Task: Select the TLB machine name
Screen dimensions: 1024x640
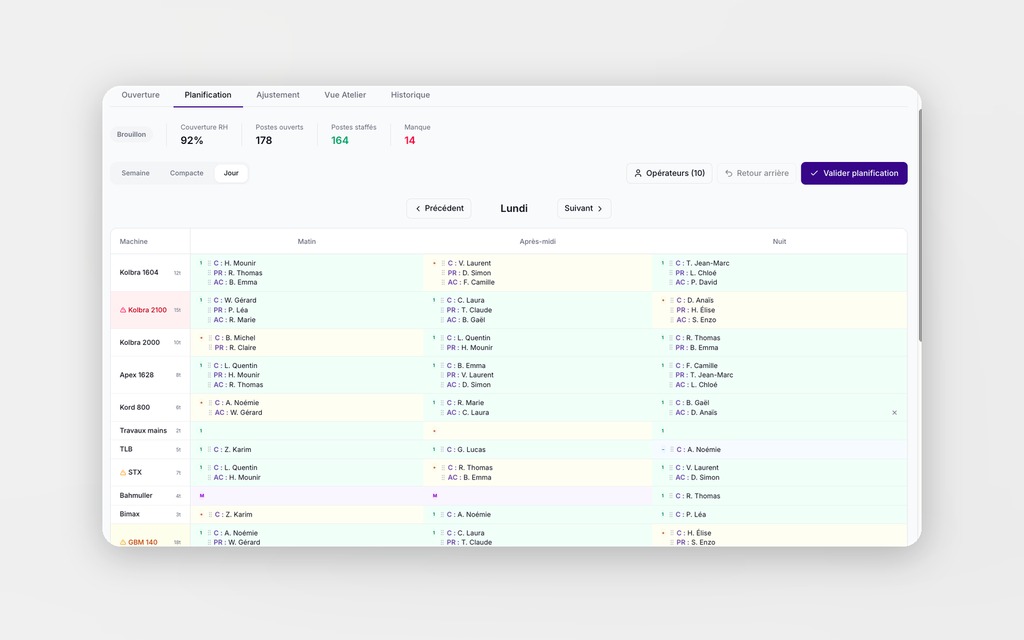Action: [x=126, y=449]
